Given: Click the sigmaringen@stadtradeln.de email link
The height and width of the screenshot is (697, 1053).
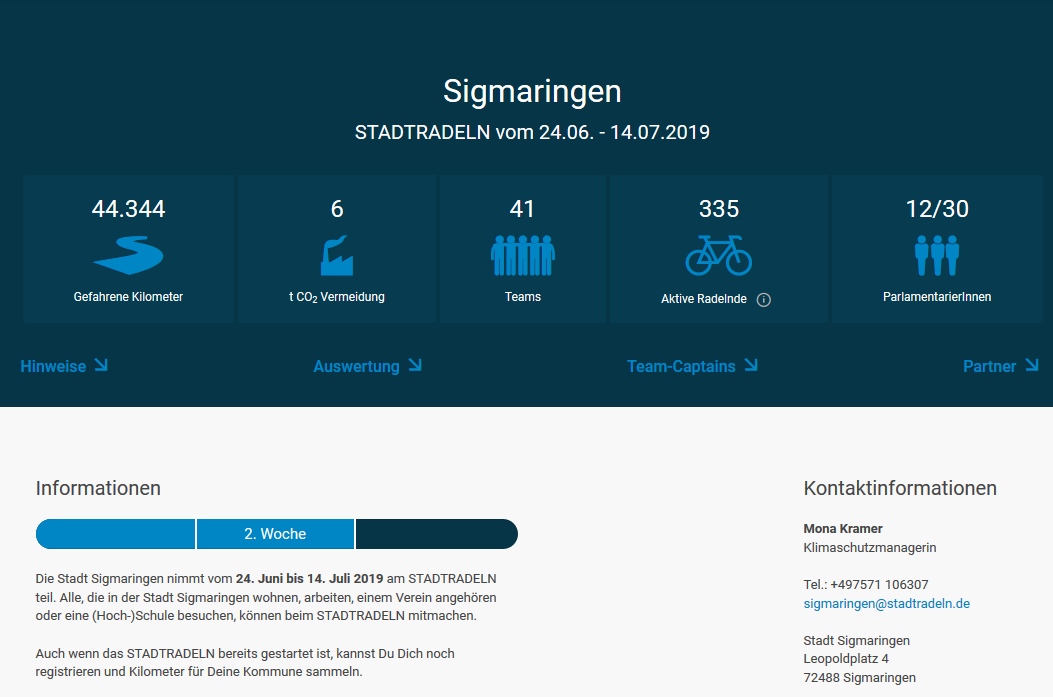Looking at the screenshot, I should 886,604.
